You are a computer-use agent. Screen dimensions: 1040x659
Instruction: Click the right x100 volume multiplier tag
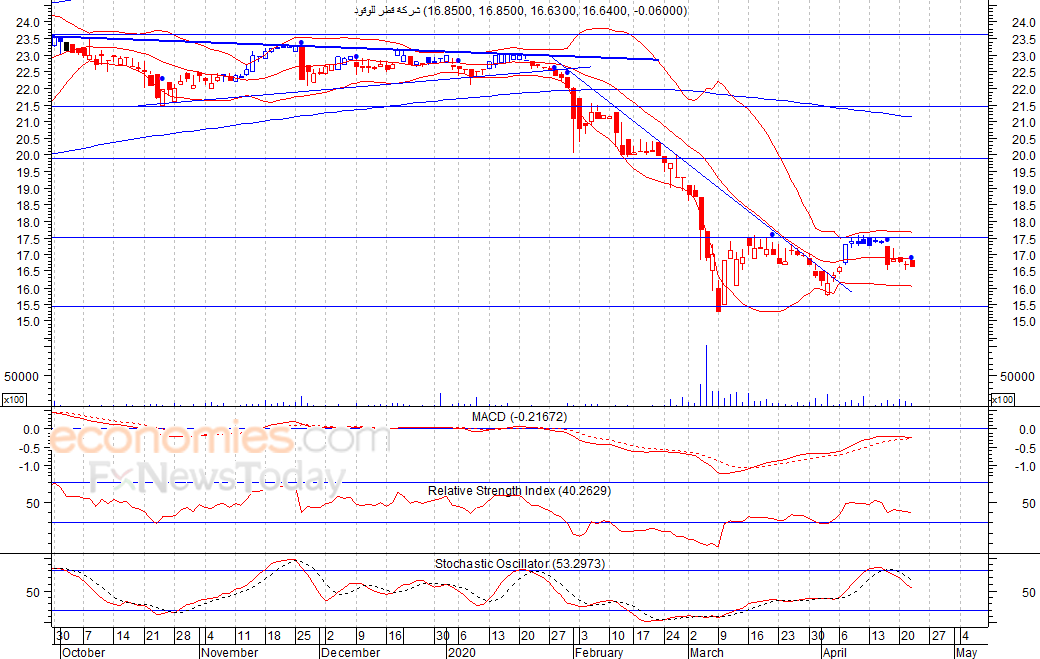point(1001,400)
